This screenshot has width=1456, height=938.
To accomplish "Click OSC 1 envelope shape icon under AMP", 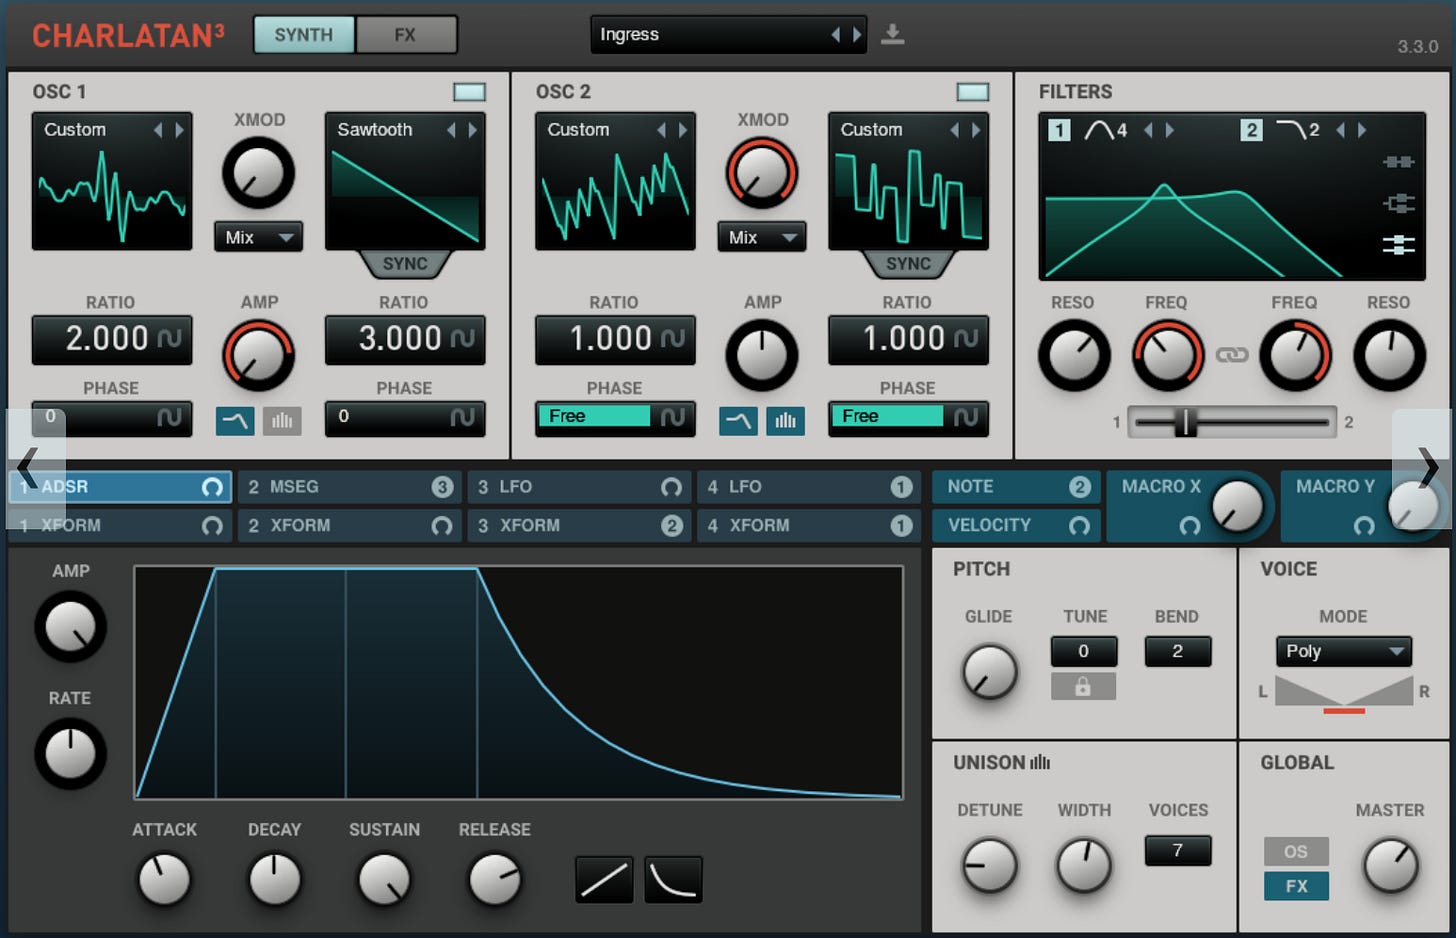I will click(235, 421).
